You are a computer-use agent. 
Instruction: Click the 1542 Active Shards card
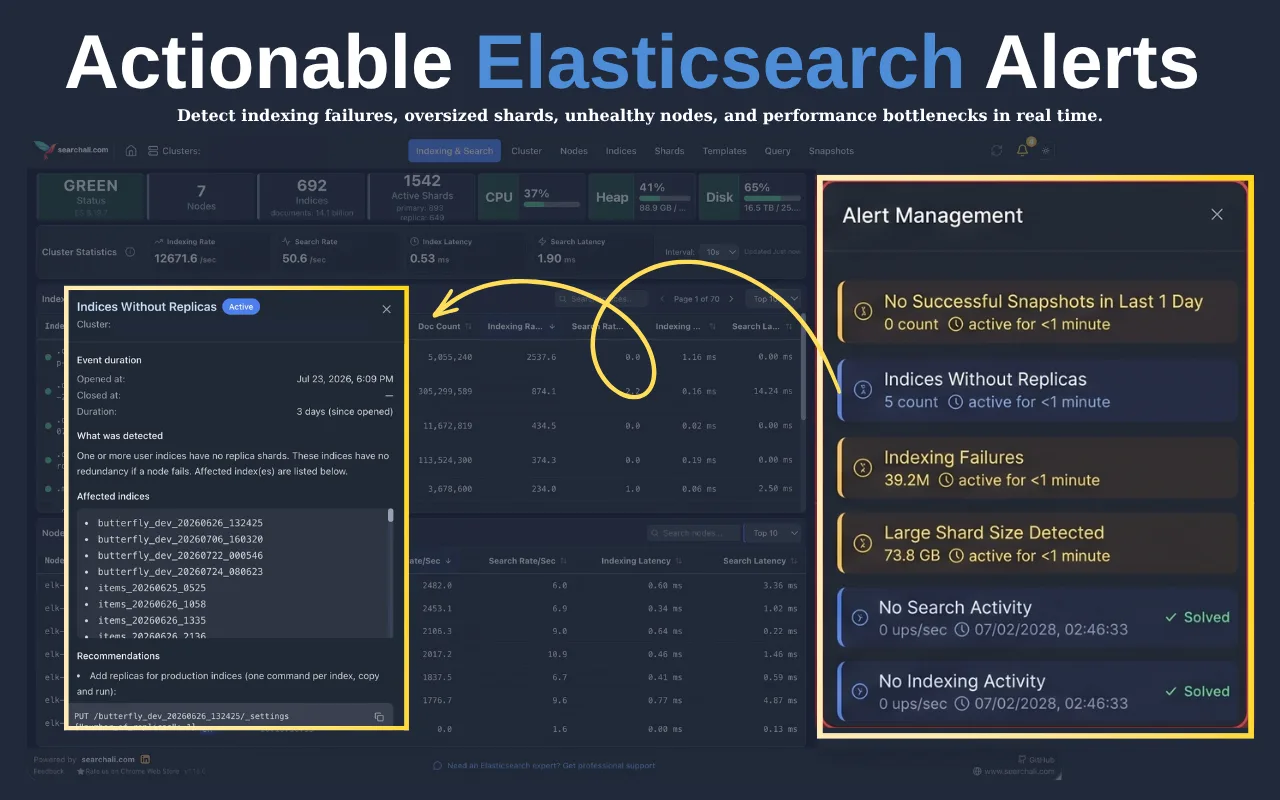[x=422, y=197]
